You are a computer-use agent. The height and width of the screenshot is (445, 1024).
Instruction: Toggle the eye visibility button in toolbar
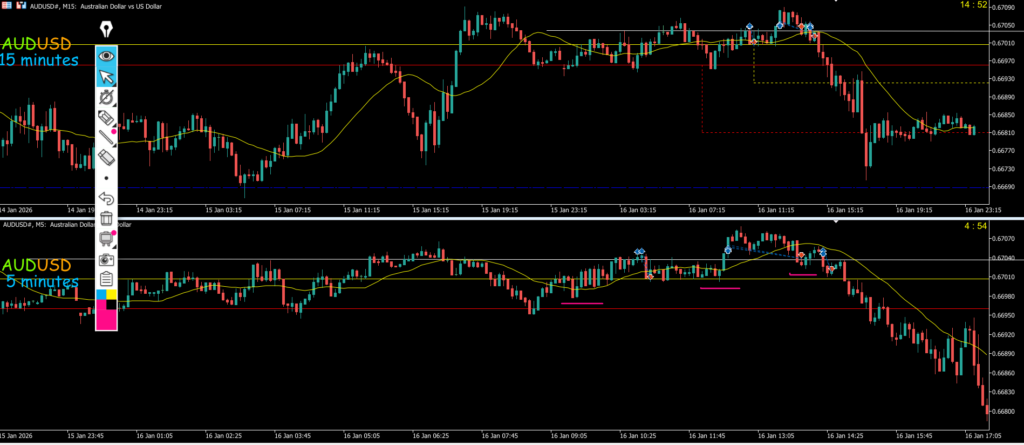[x=107, y=57]
